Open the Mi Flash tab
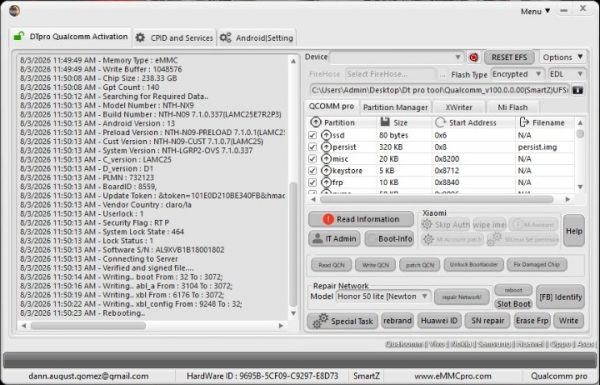Viewport: 600px width, 385px height. click(512, 108)
